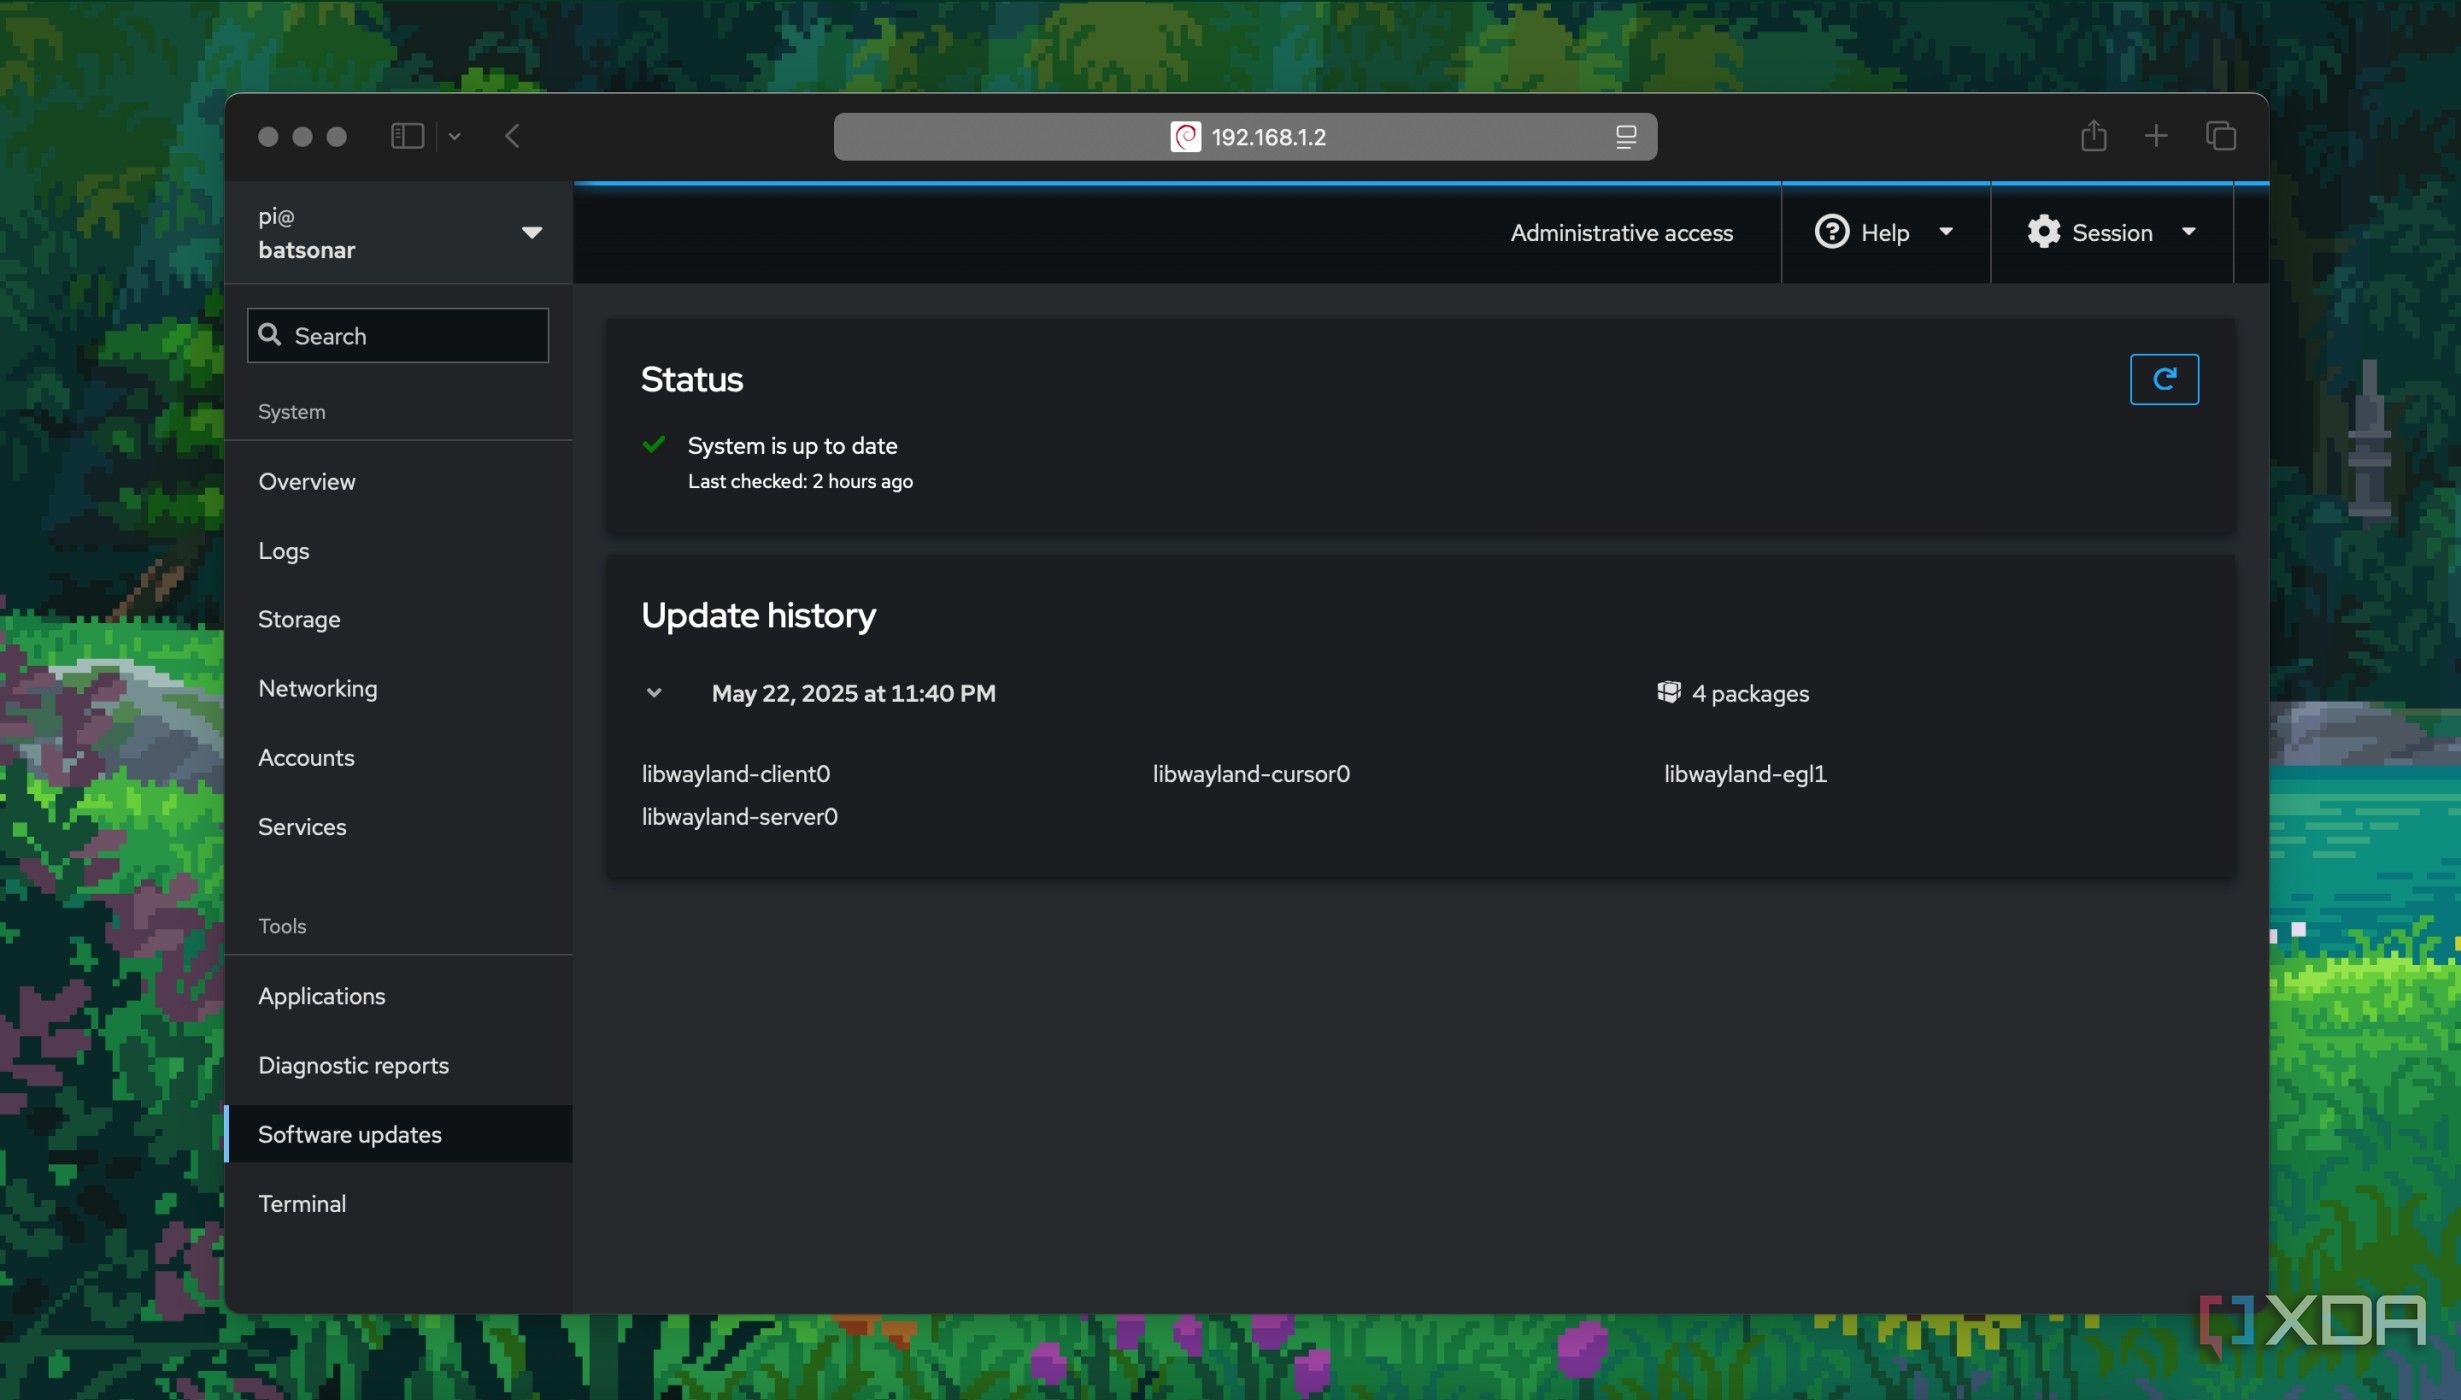Click the Administrative access button
This screenshot has width=2461, height=1400.
pyautogui.click(x=1621, y=233)
